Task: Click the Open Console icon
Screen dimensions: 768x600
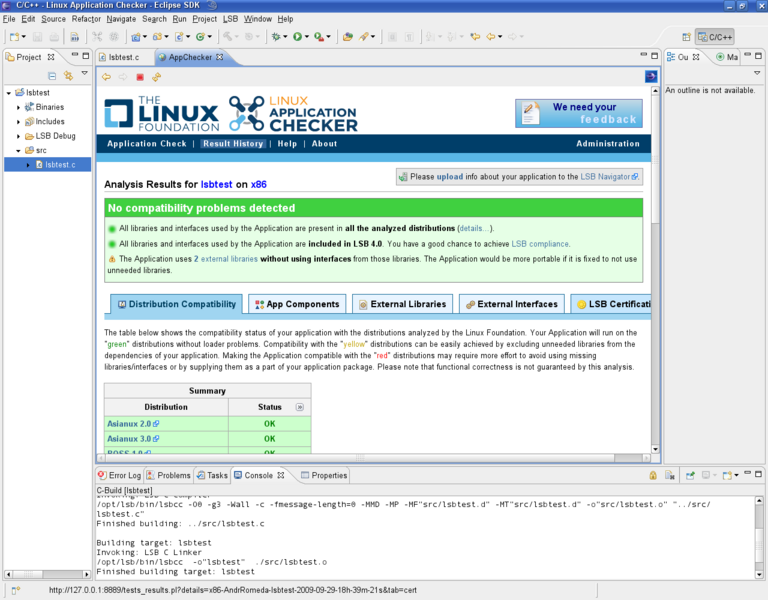Action: [x=727, y=475]
